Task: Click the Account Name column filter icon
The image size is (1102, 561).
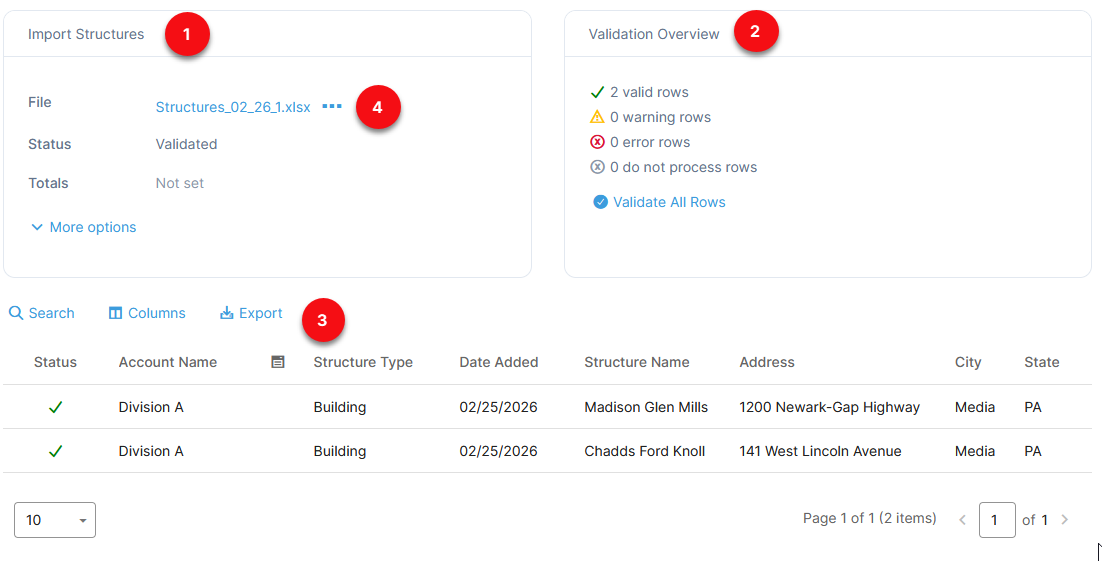Action: (278, 362)
